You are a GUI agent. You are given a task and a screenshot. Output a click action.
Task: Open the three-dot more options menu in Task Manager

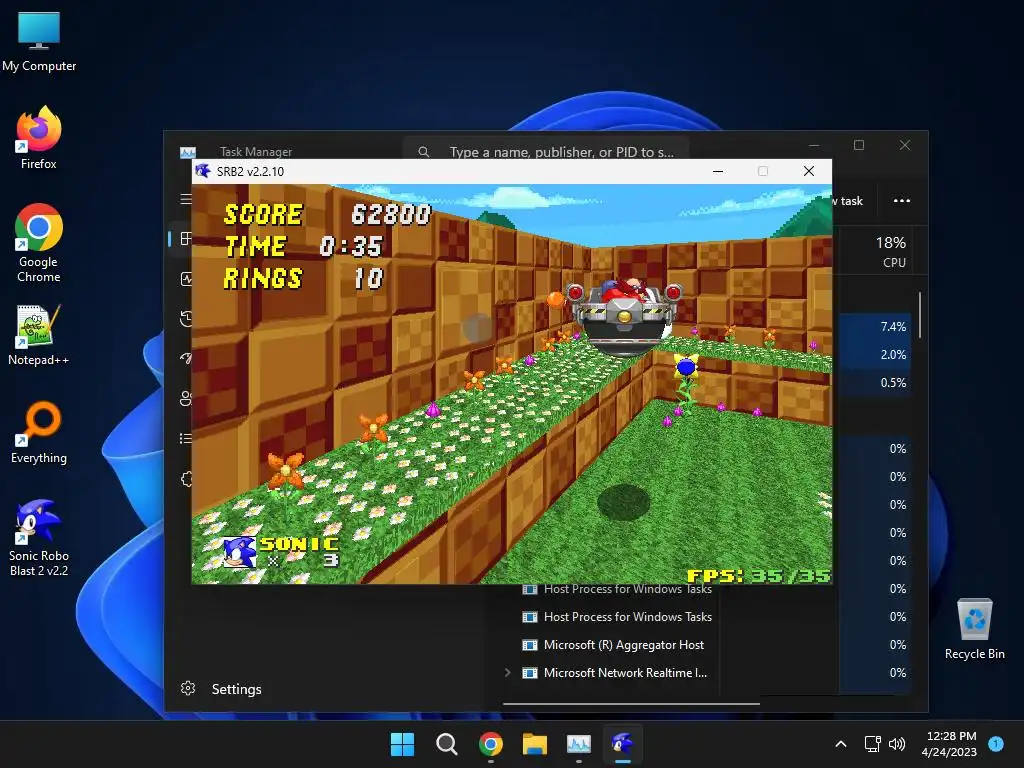(901, 200)
